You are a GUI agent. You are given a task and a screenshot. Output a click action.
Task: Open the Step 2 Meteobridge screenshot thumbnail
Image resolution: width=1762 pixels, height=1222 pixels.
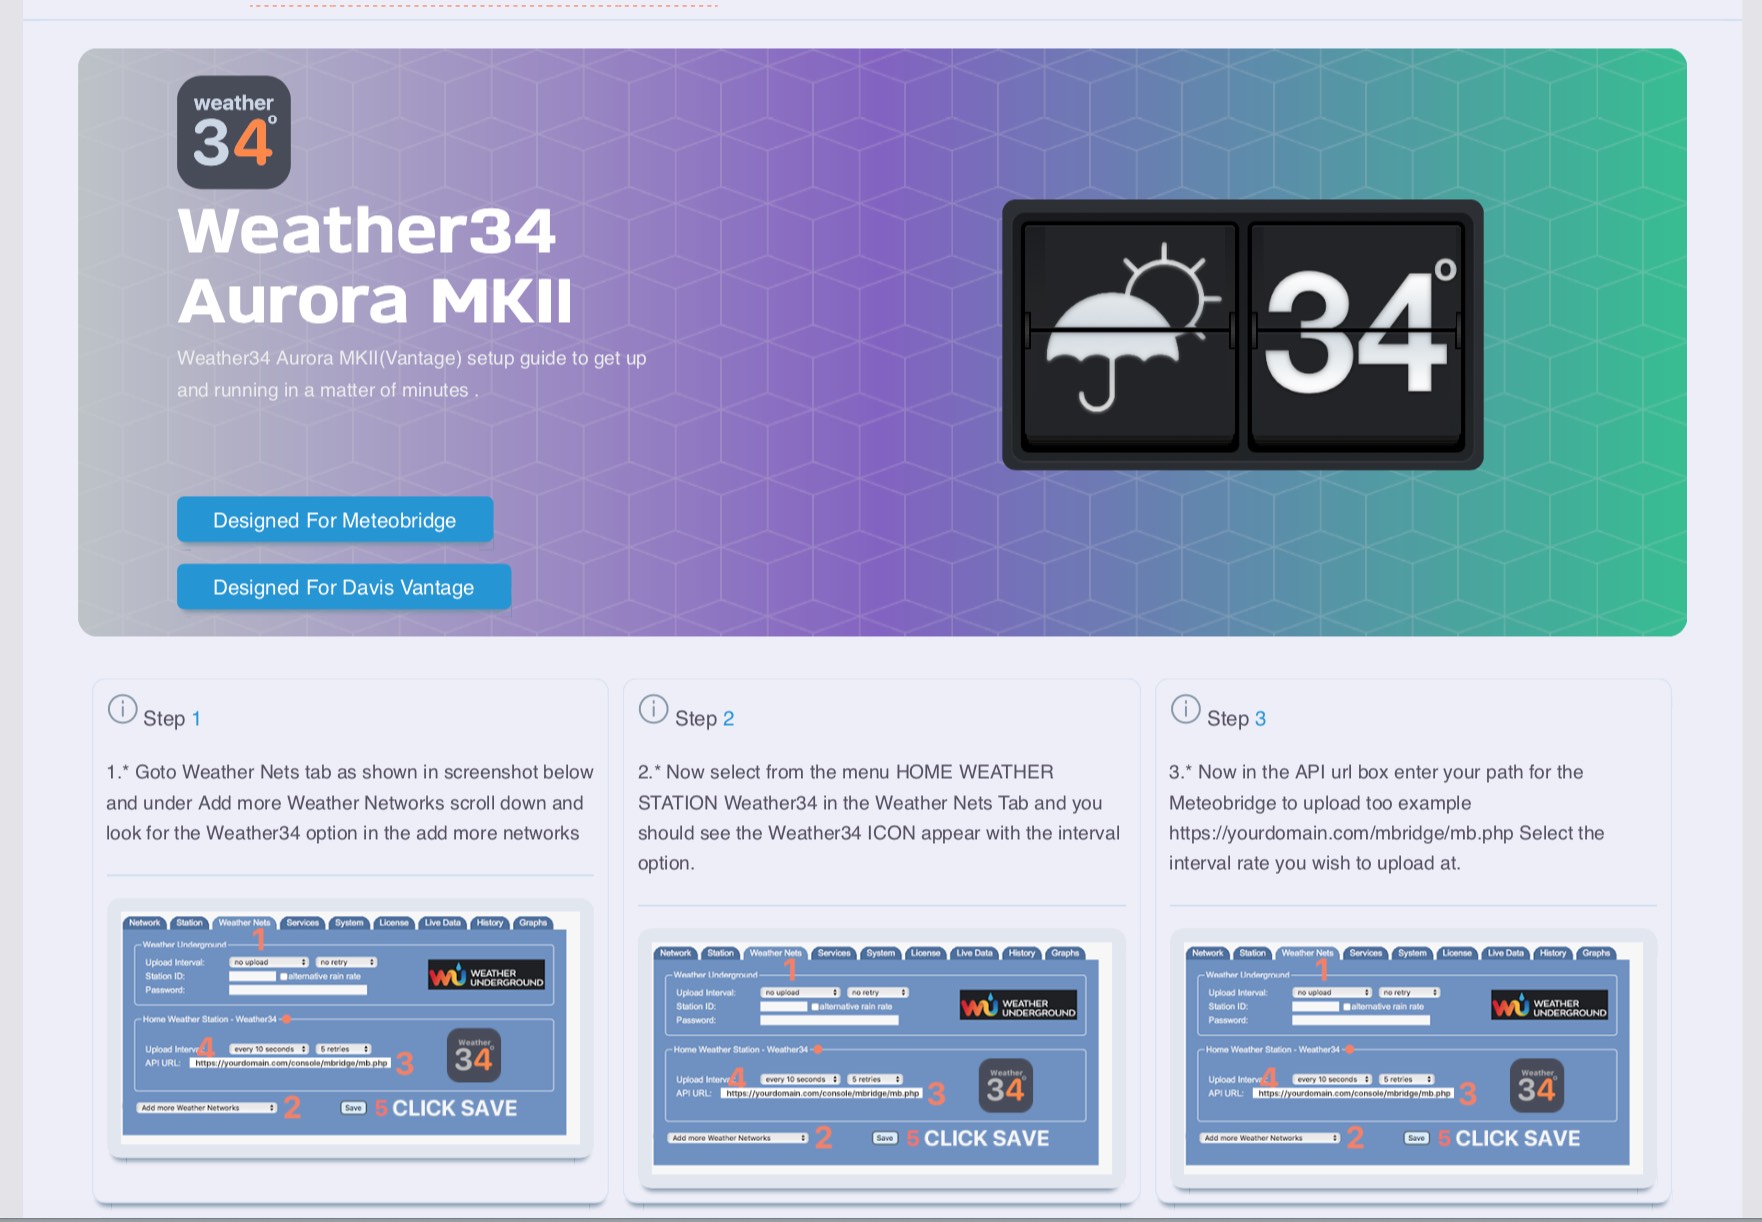coord(882,1059)
